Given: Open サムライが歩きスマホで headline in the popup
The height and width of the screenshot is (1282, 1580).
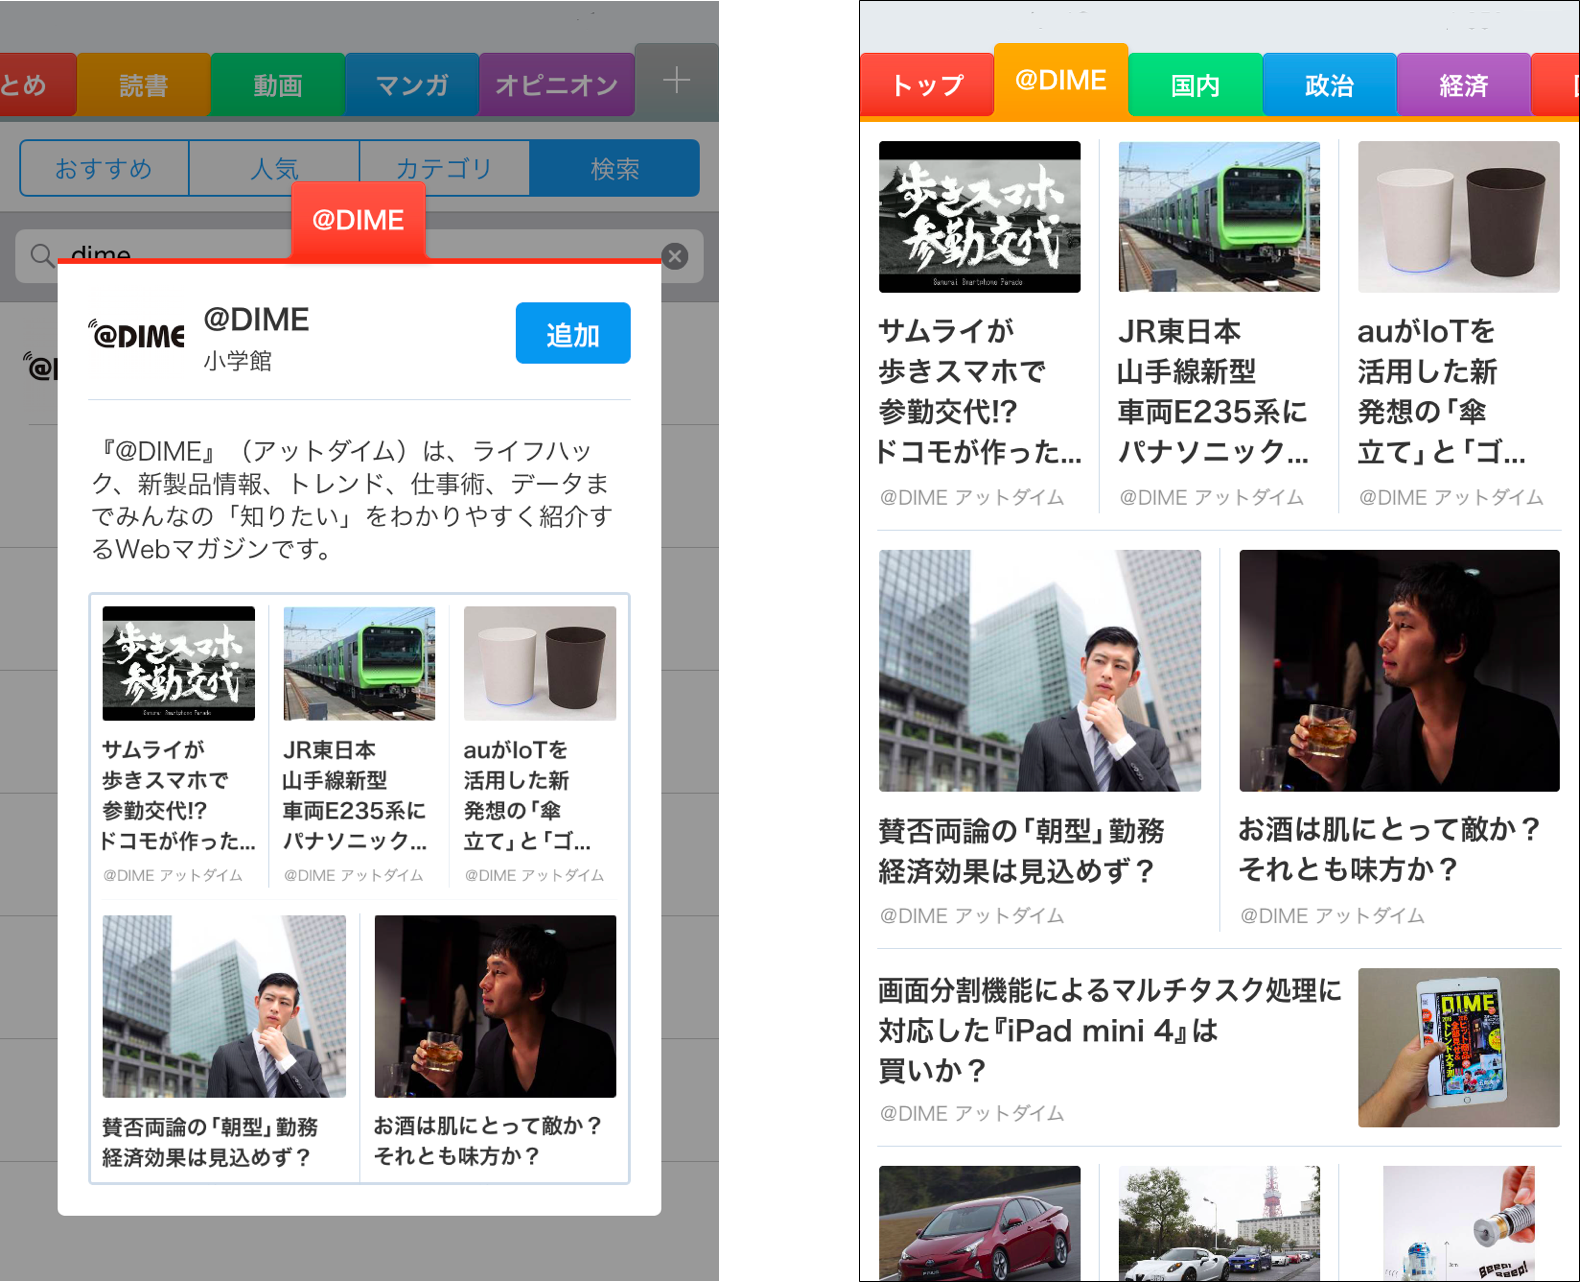Looking at the screenshot, I should [x=179, y=795].
